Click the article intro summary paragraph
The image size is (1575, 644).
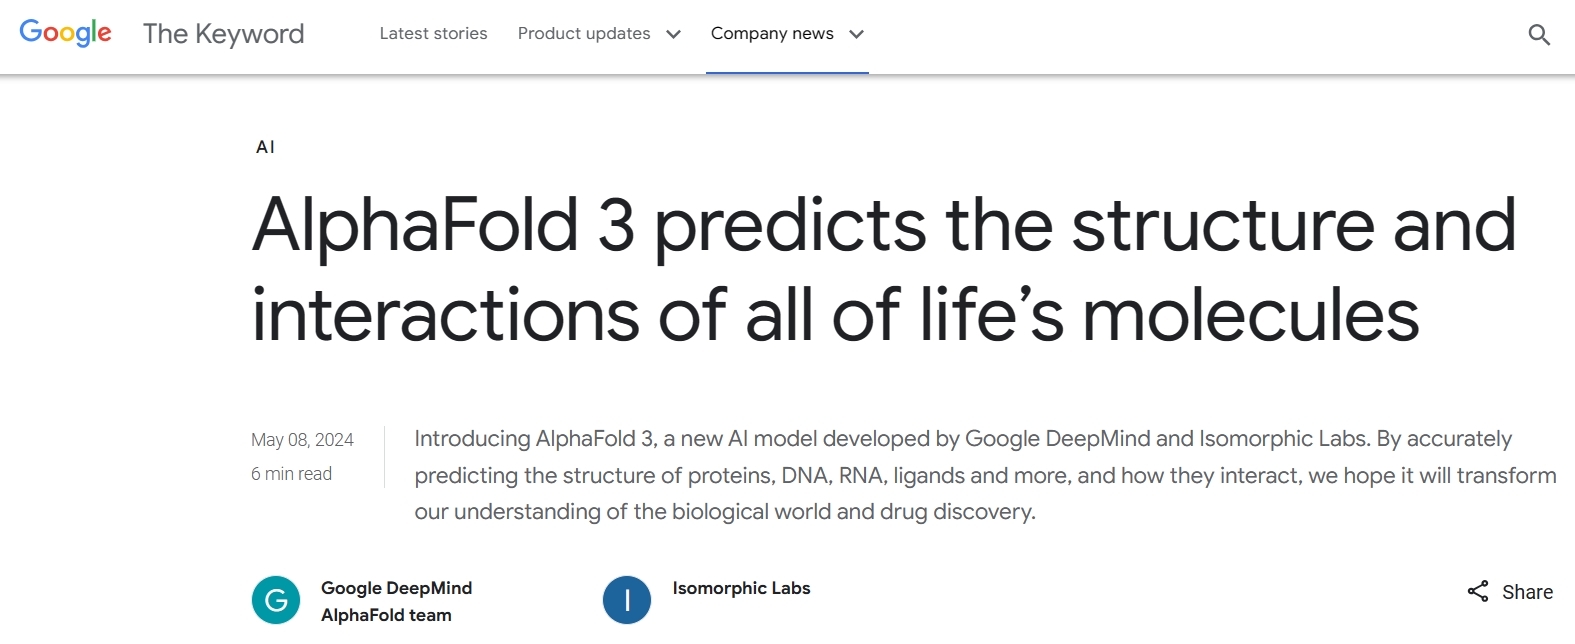(985, 475)
